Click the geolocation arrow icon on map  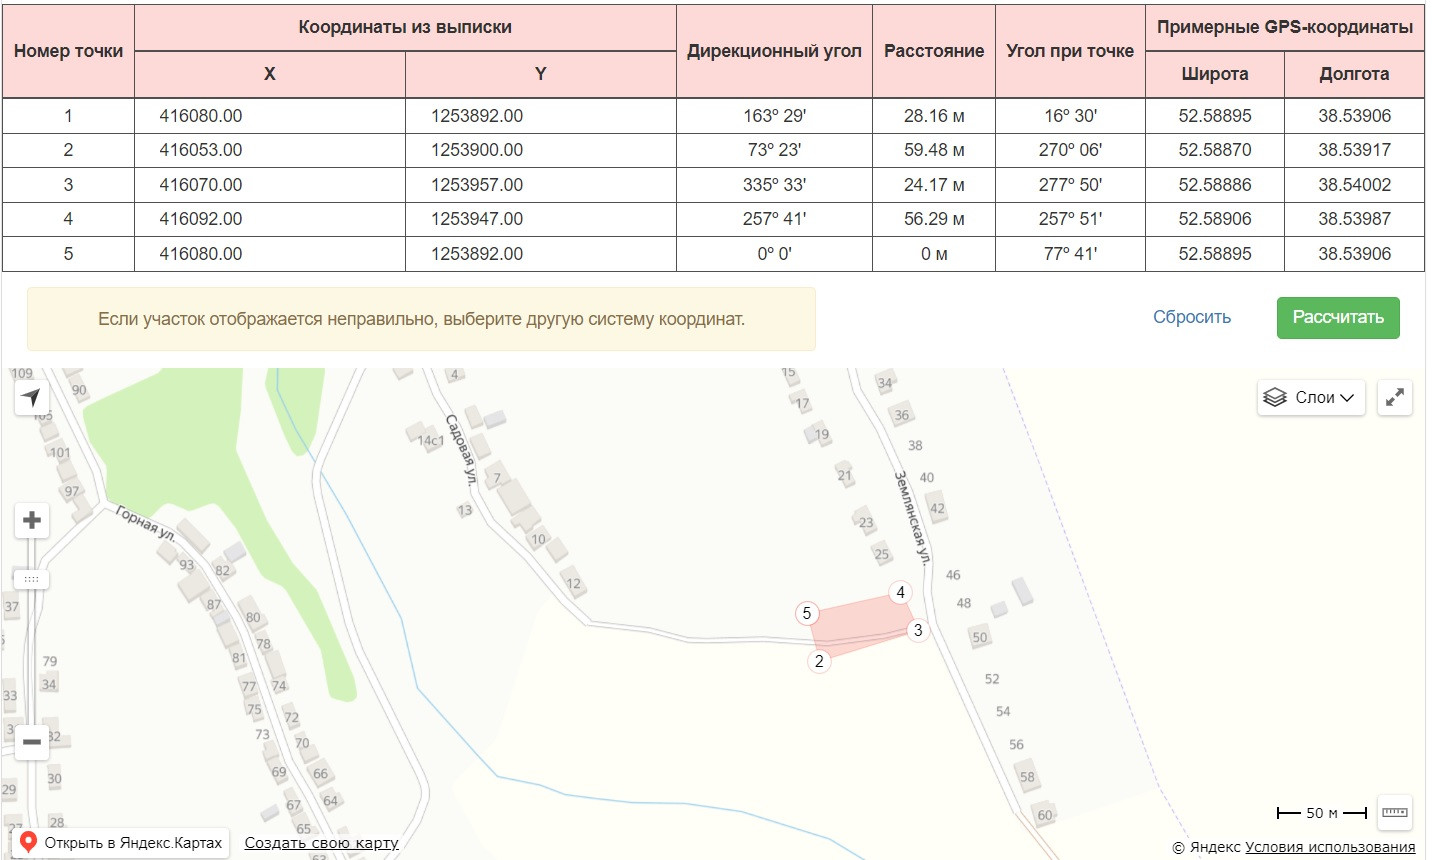pyautogui.click(x=31, y=397)
